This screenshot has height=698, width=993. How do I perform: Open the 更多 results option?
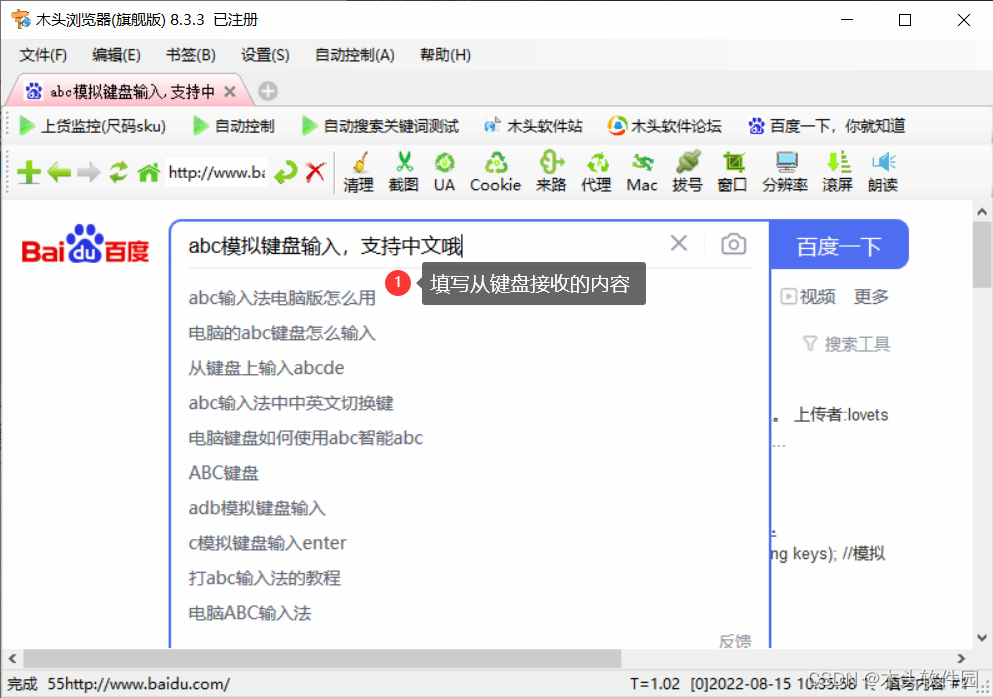tap(871, 296)
